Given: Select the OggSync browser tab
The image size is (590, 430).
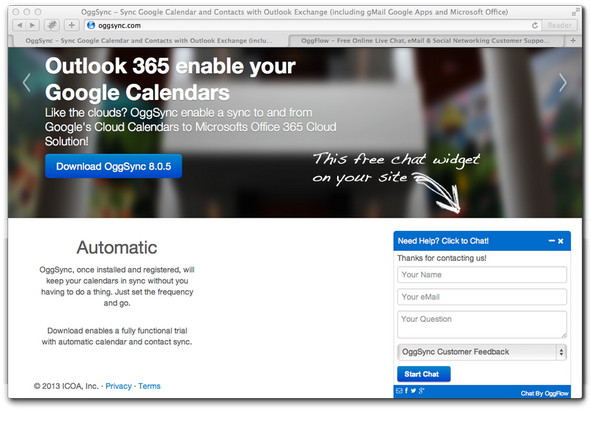Looking at the screenshot, I should click(x=149, y=41).
